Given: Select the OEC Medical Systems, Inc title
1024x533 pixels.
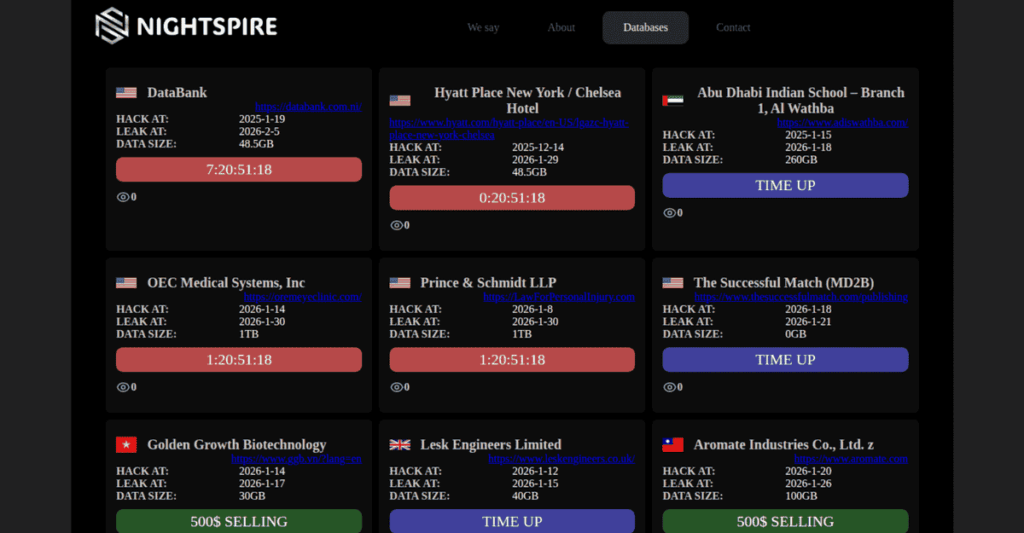Looking at the screenshot, I should (x=226, y=283).
